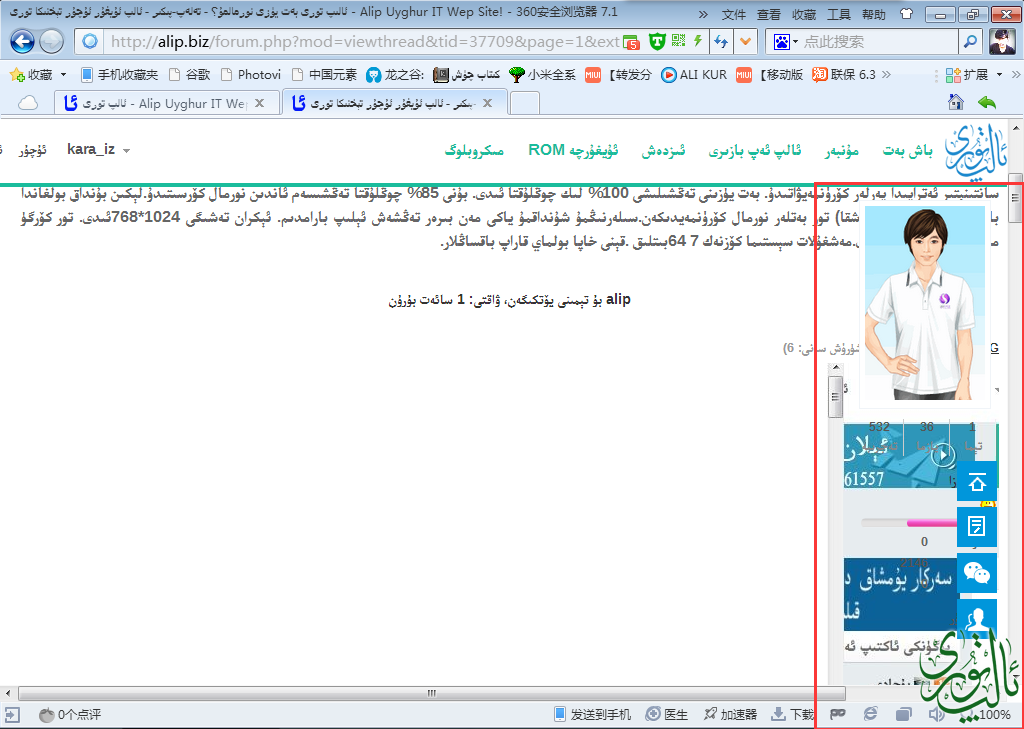Click the green undo restore arrow on tab bar
This screenshot has height=729, width=1024.
click(987, 103)
